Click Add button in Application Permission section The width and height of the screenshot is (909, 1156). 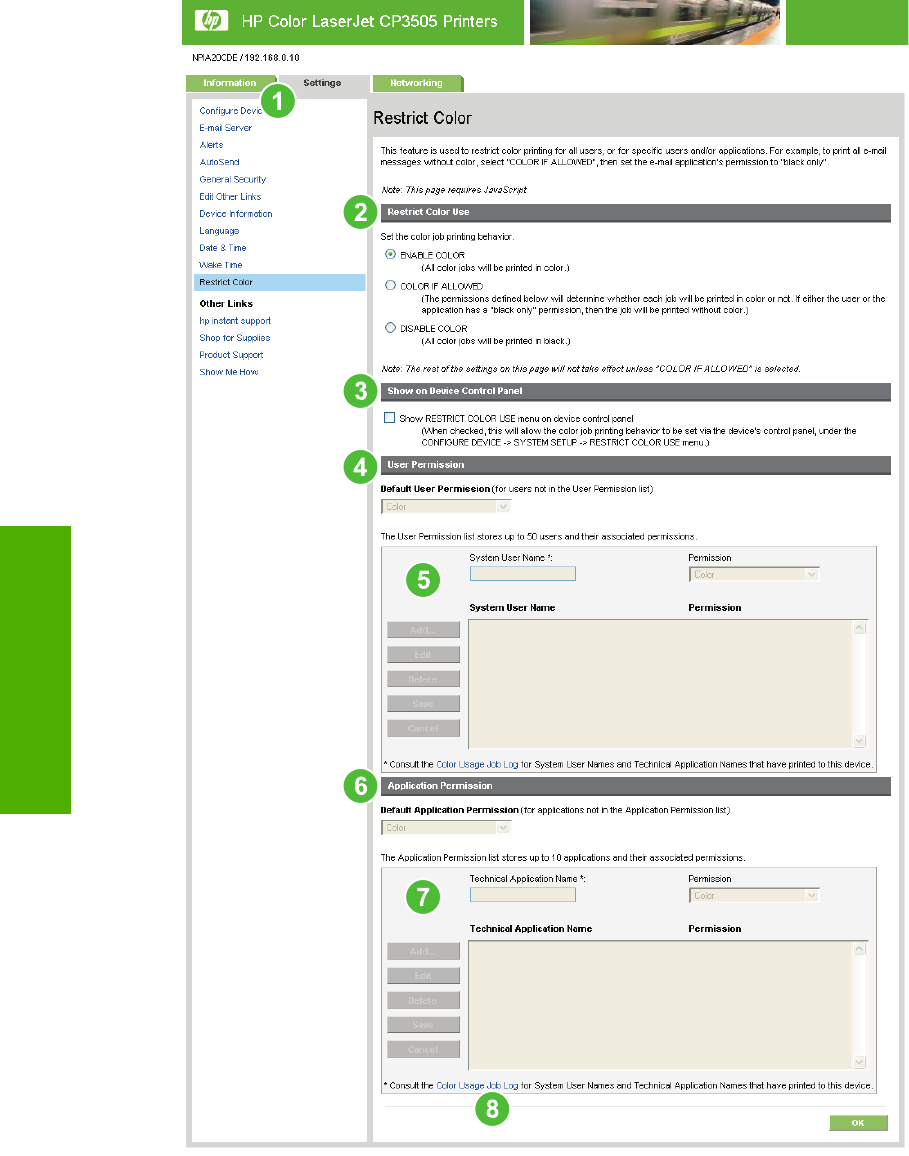pyautogui.click(x=423, y=951)
